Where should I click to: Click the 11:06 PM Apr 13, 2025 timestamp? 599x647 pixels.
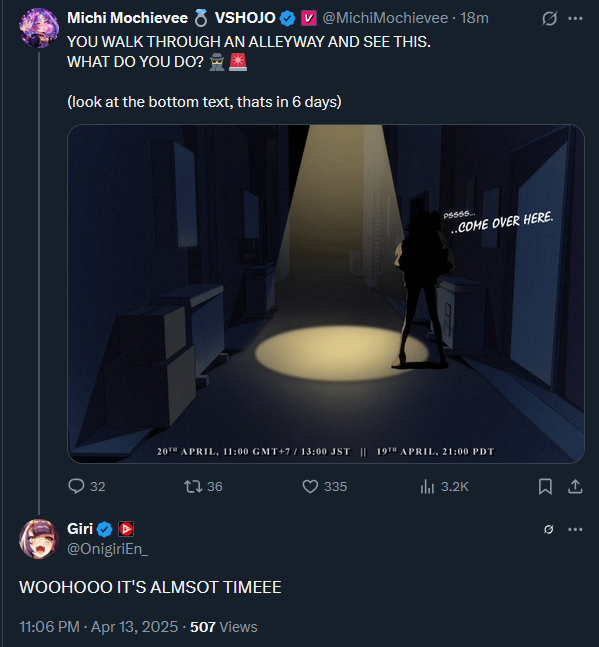[99, 627]
